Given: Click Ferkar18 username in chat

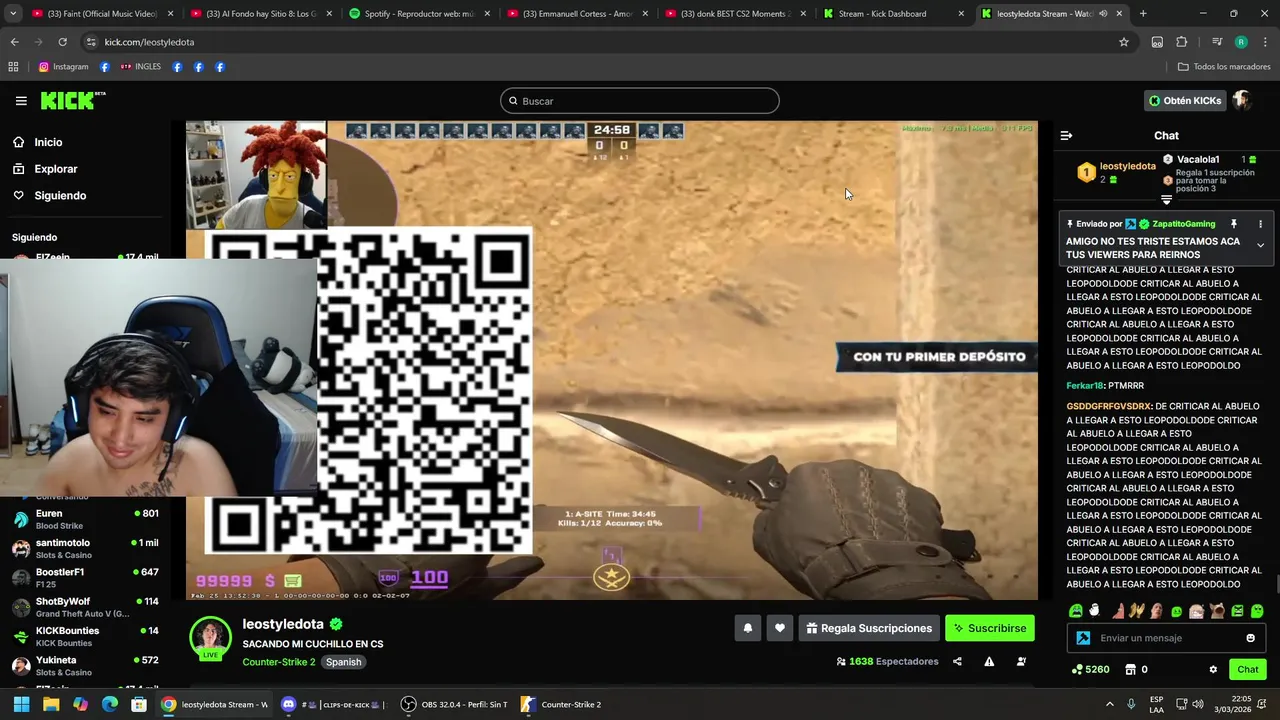Looking at the screenshot, I should pos(1085,386).
